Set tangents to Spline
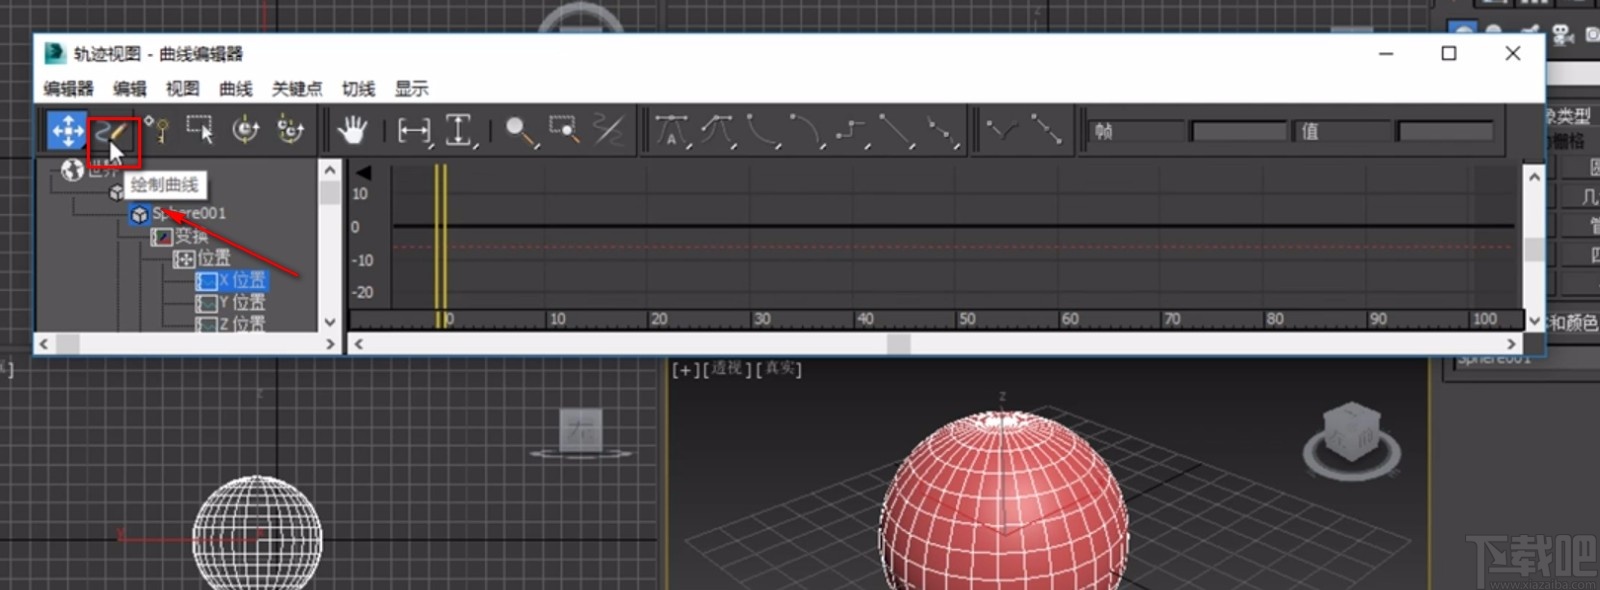This screenshot has height=590, width=1600. pos(717,131)
